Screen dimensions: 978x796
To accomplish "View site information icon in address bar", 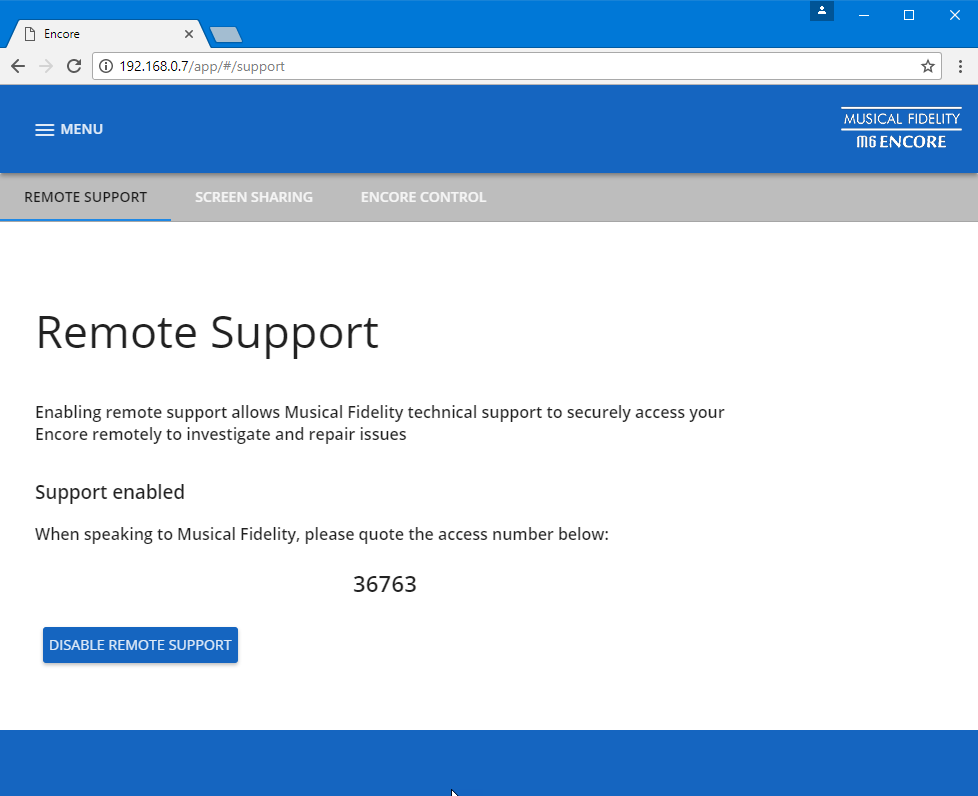I will [106, 66].
